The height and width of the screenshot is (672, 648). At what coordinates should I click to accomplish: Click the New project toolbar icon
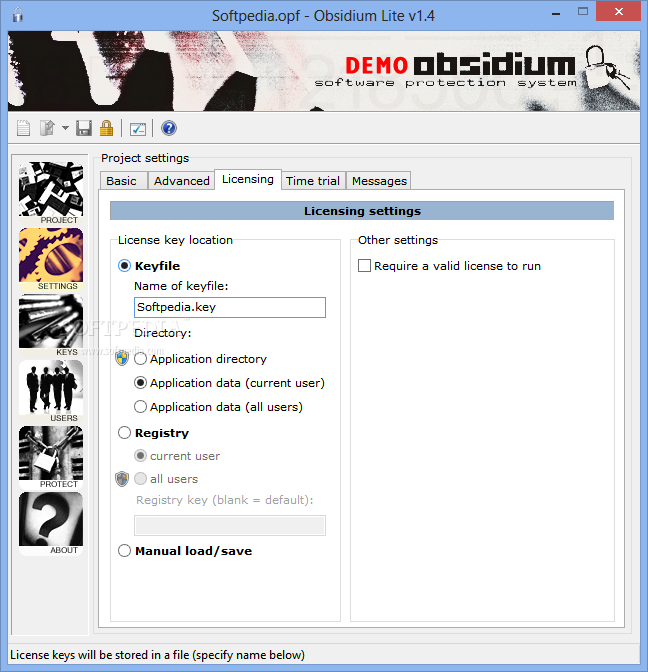point(23,128)
